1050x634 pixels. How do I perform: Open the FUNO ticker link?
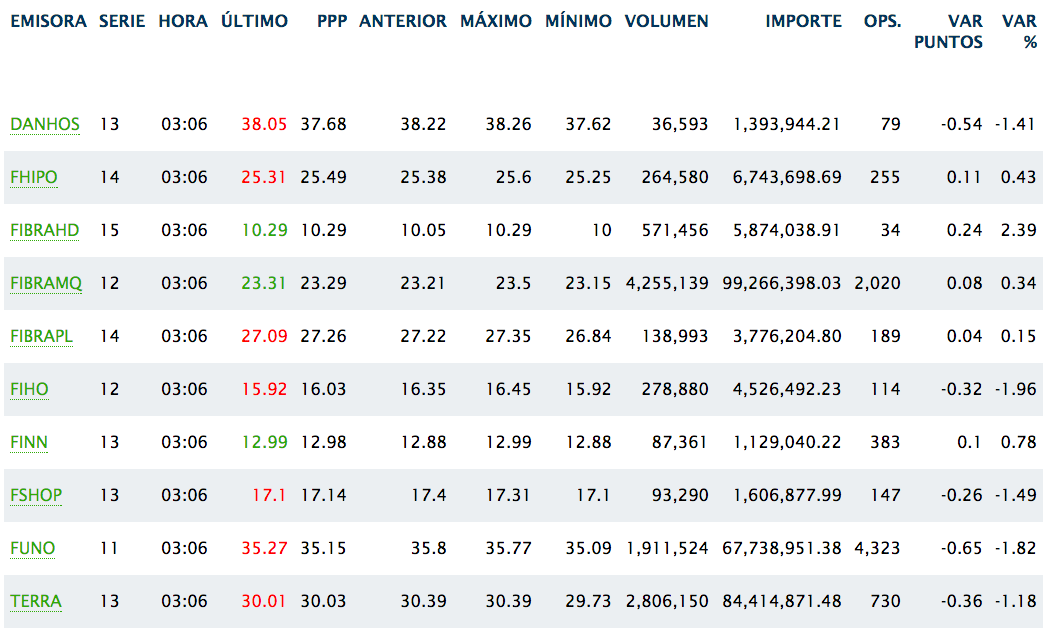32,548
